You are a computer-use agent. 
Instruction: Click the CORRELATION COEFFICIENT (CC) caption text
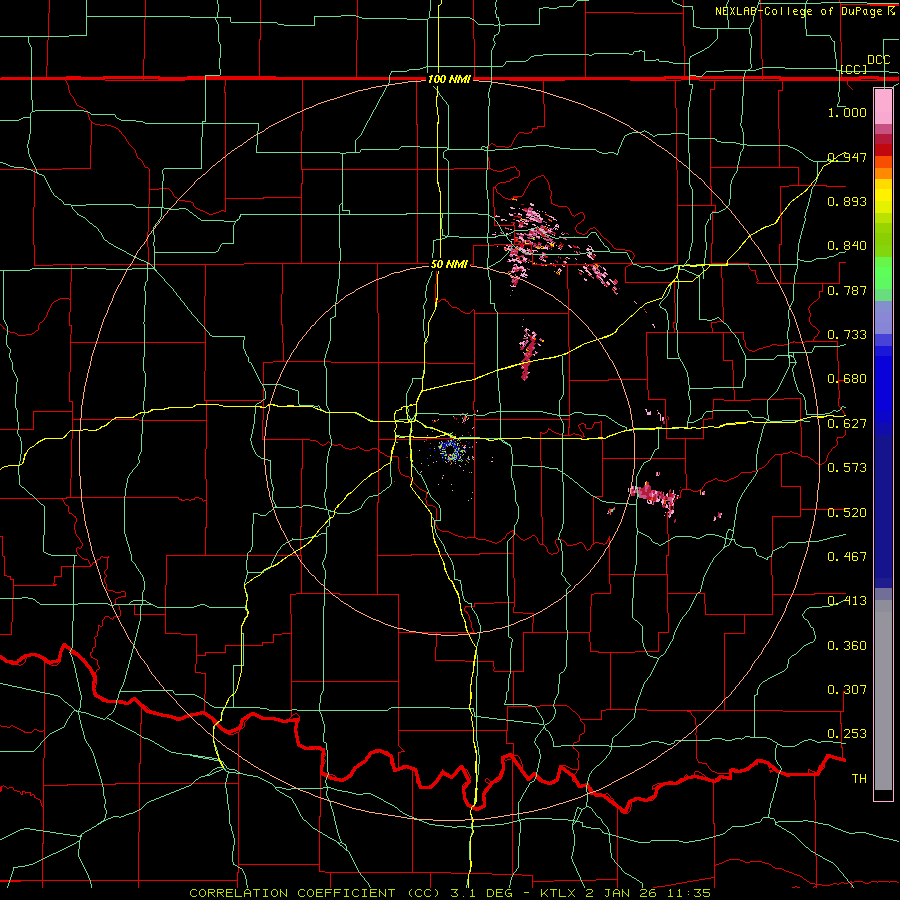click(315, 893)
